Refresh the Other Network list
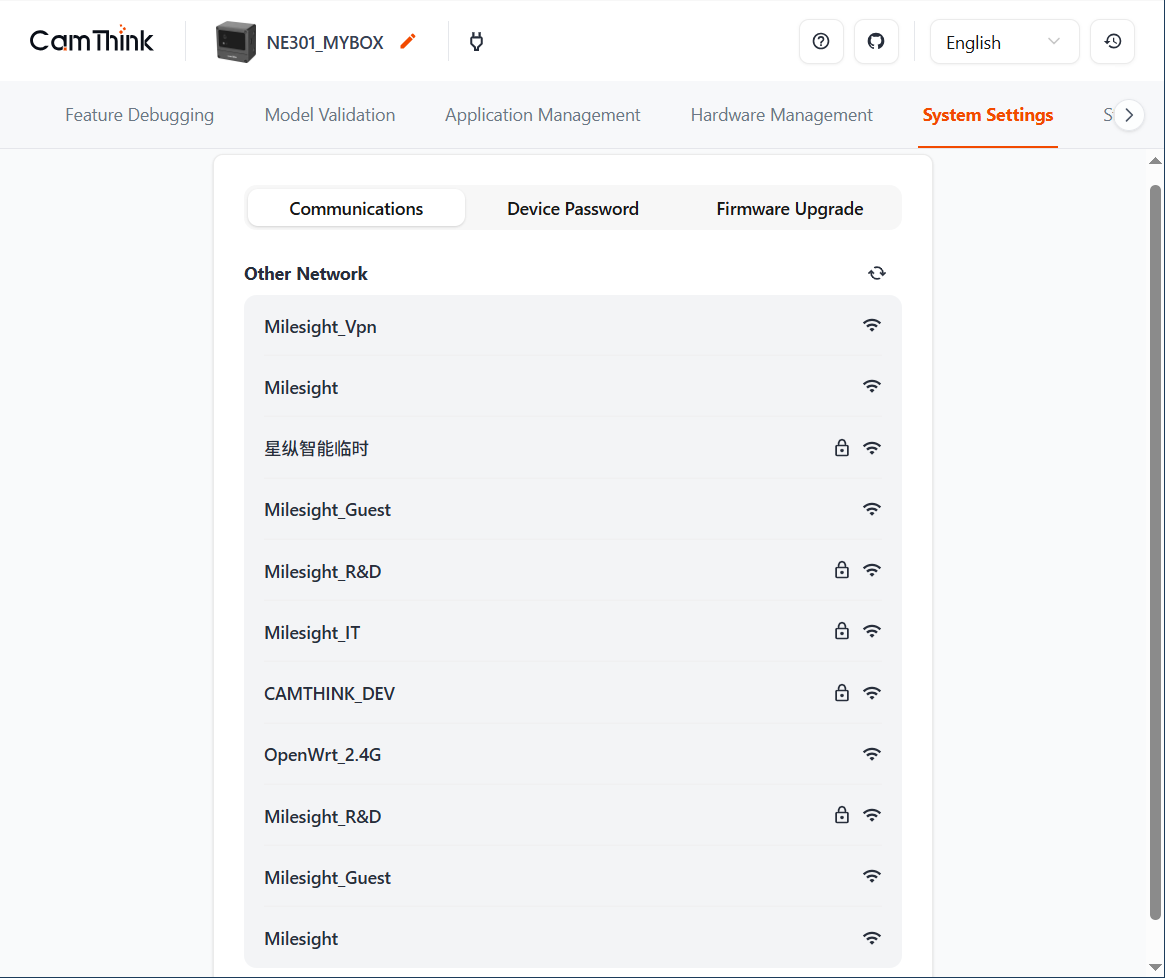The height and width of the screenshot is (978, 1165). [877, 272]
